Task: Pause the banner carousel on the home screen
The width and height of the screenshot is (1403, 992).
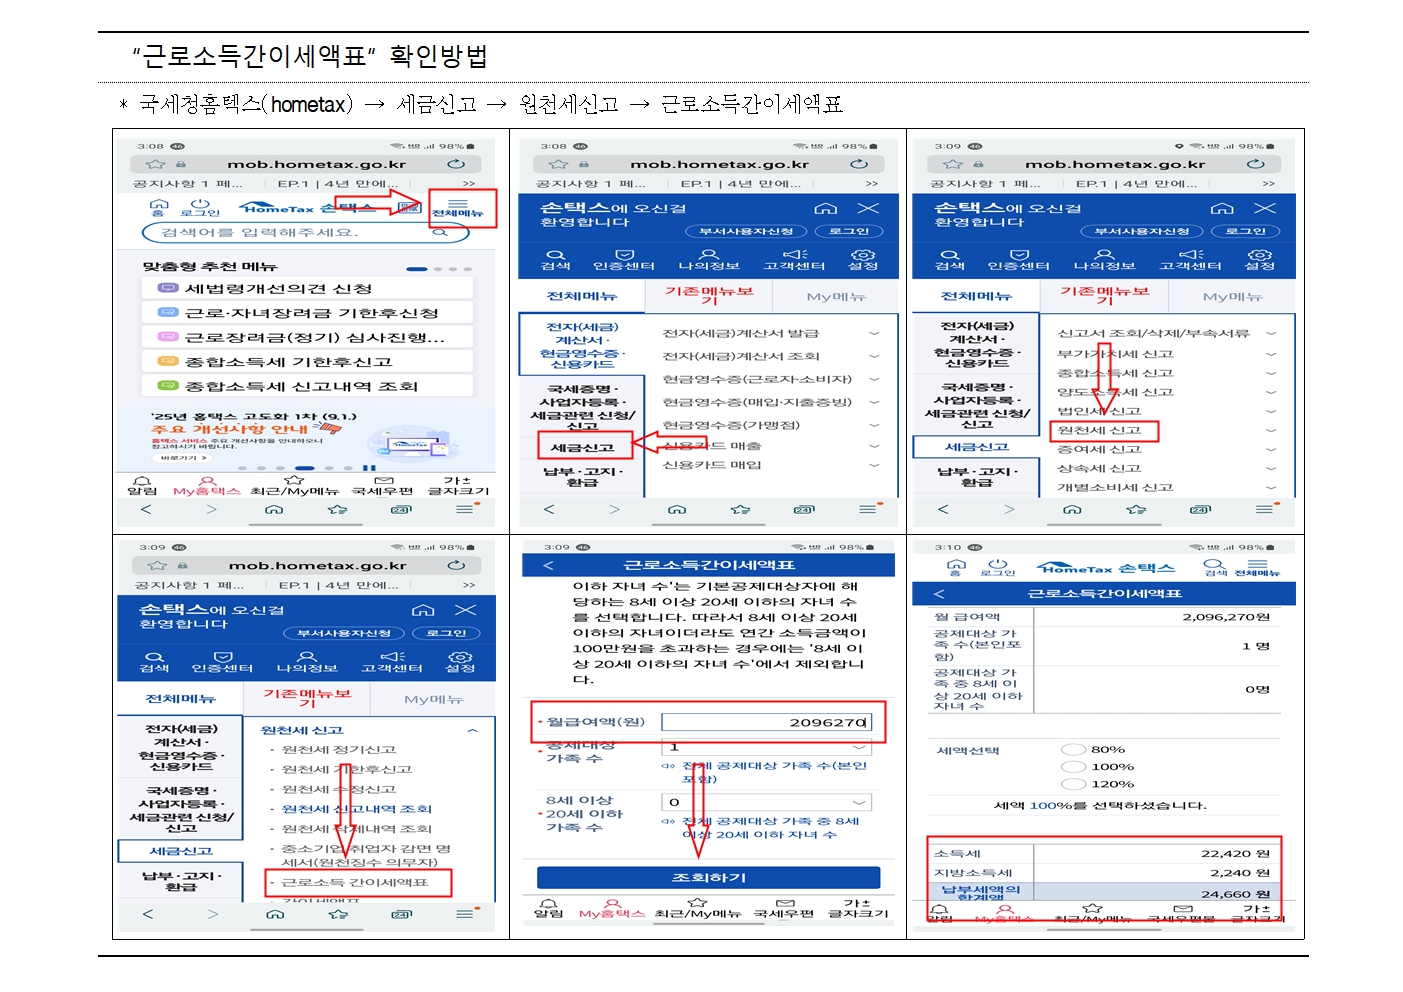Action: [x=370, y=468]
